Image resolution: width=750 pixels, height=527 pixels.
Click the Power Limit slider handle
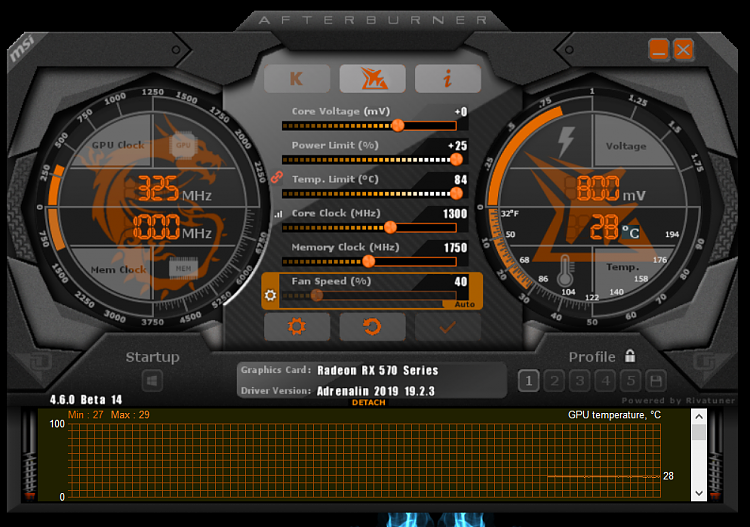pos(457,159)
